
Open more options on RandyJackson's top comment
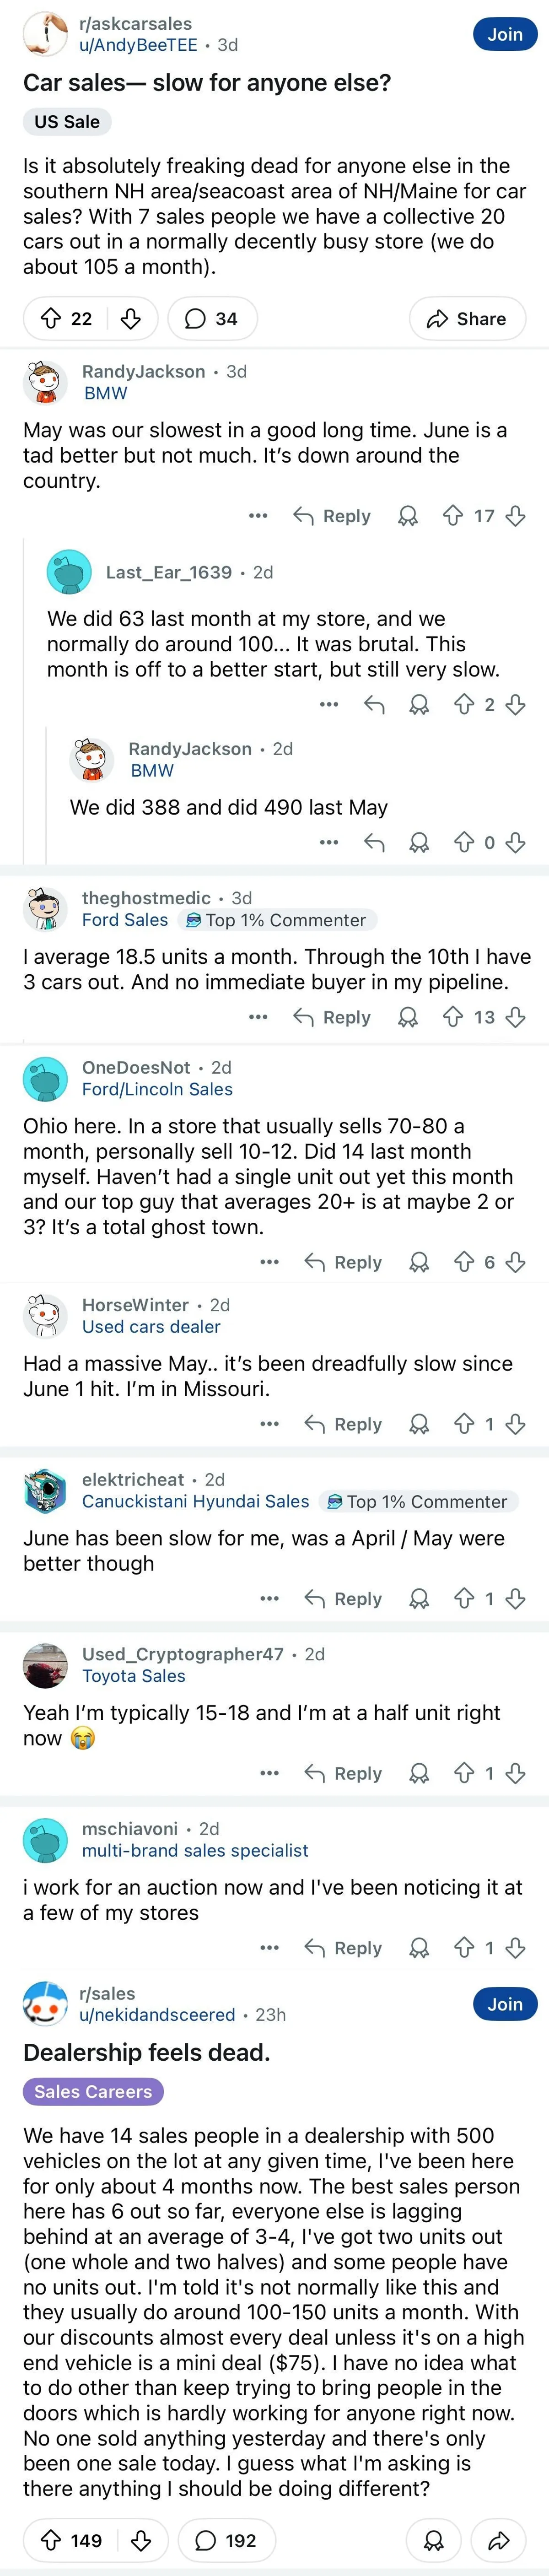258,516
